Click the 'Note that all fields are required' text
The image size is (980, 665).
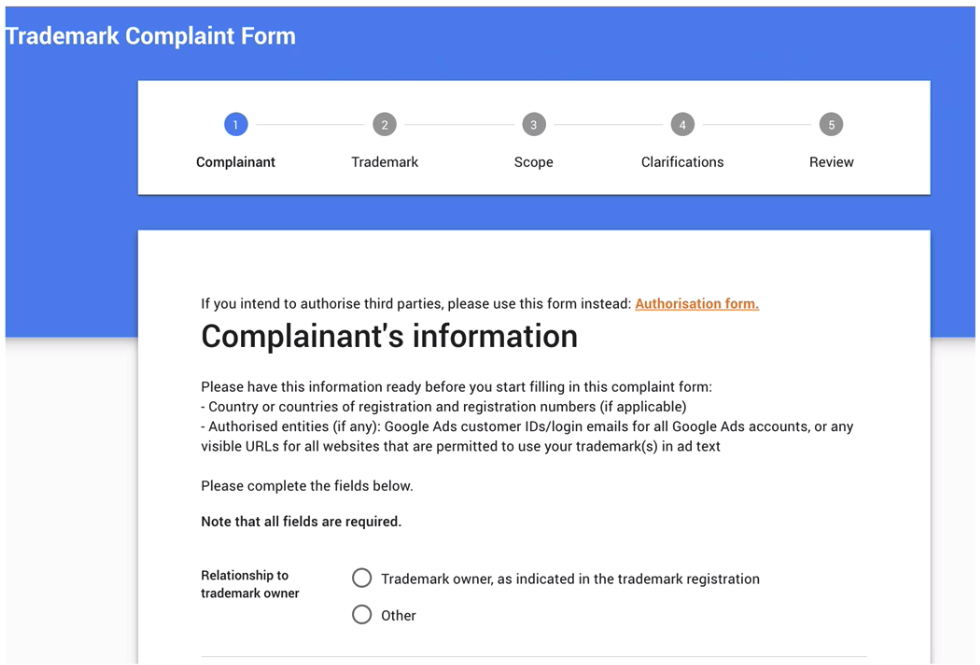301,521
